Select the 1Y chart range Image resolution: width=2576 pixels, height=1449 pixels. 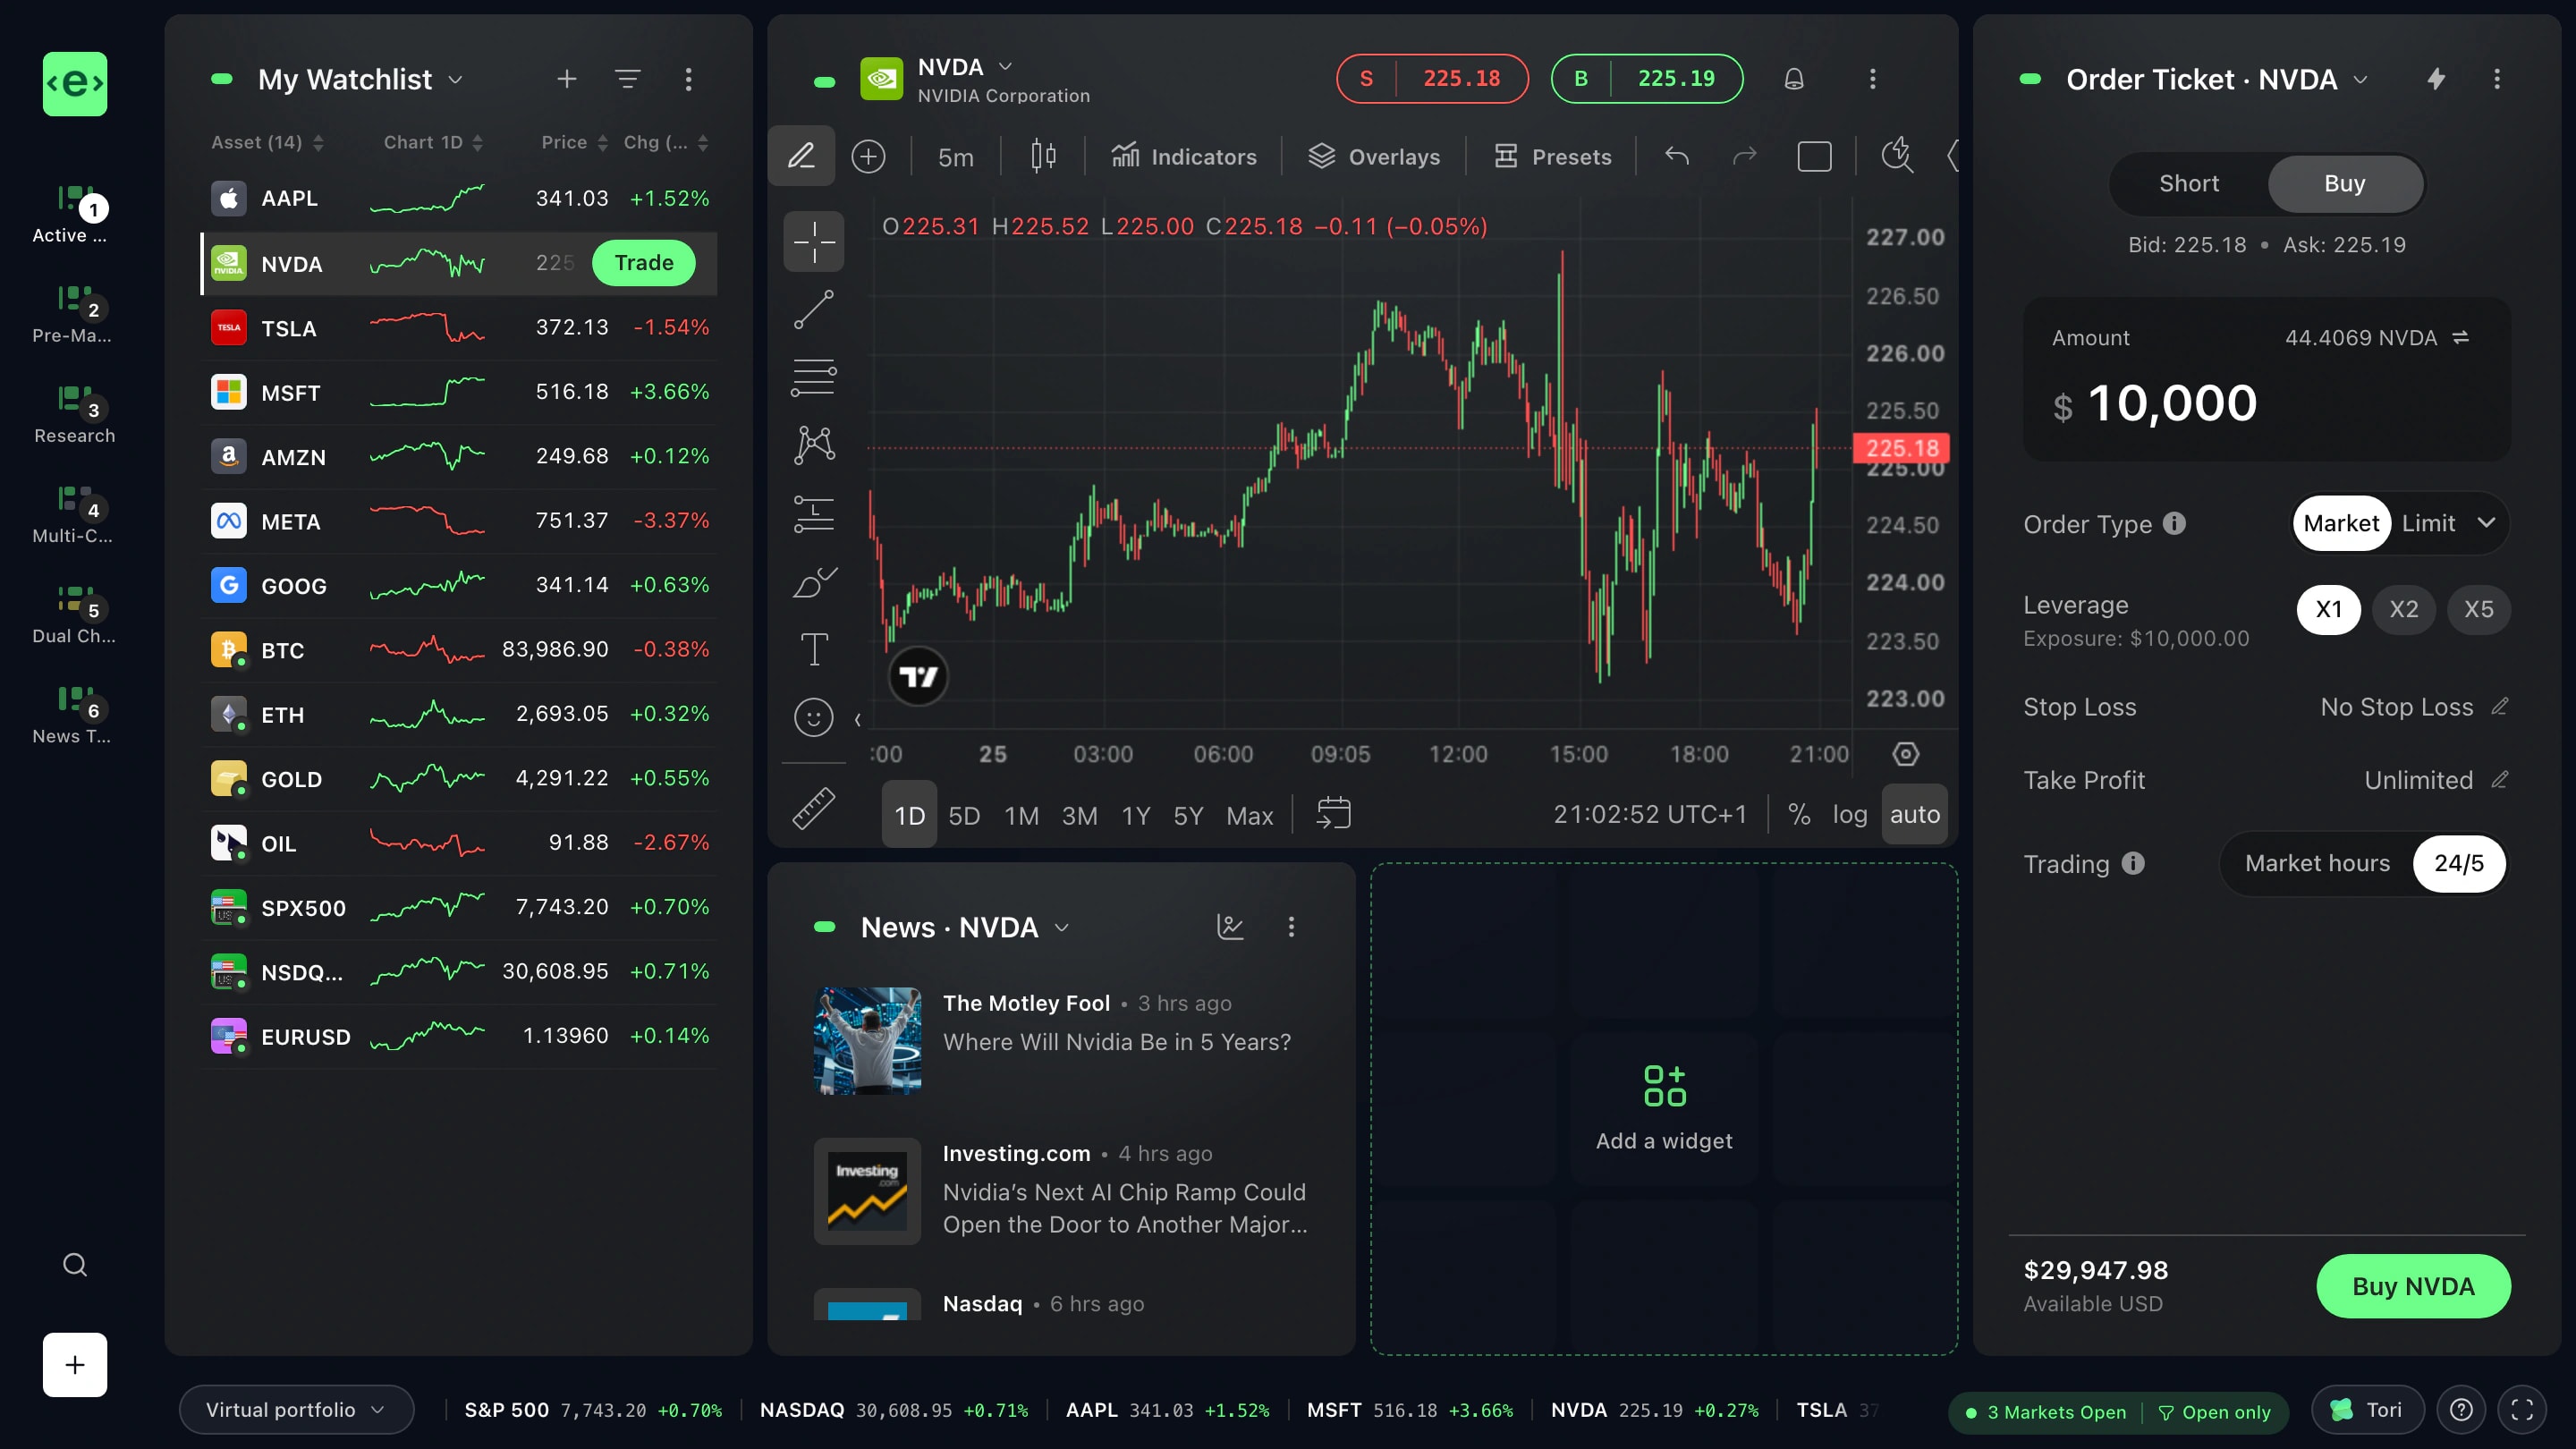click(x=1135, y=815)
